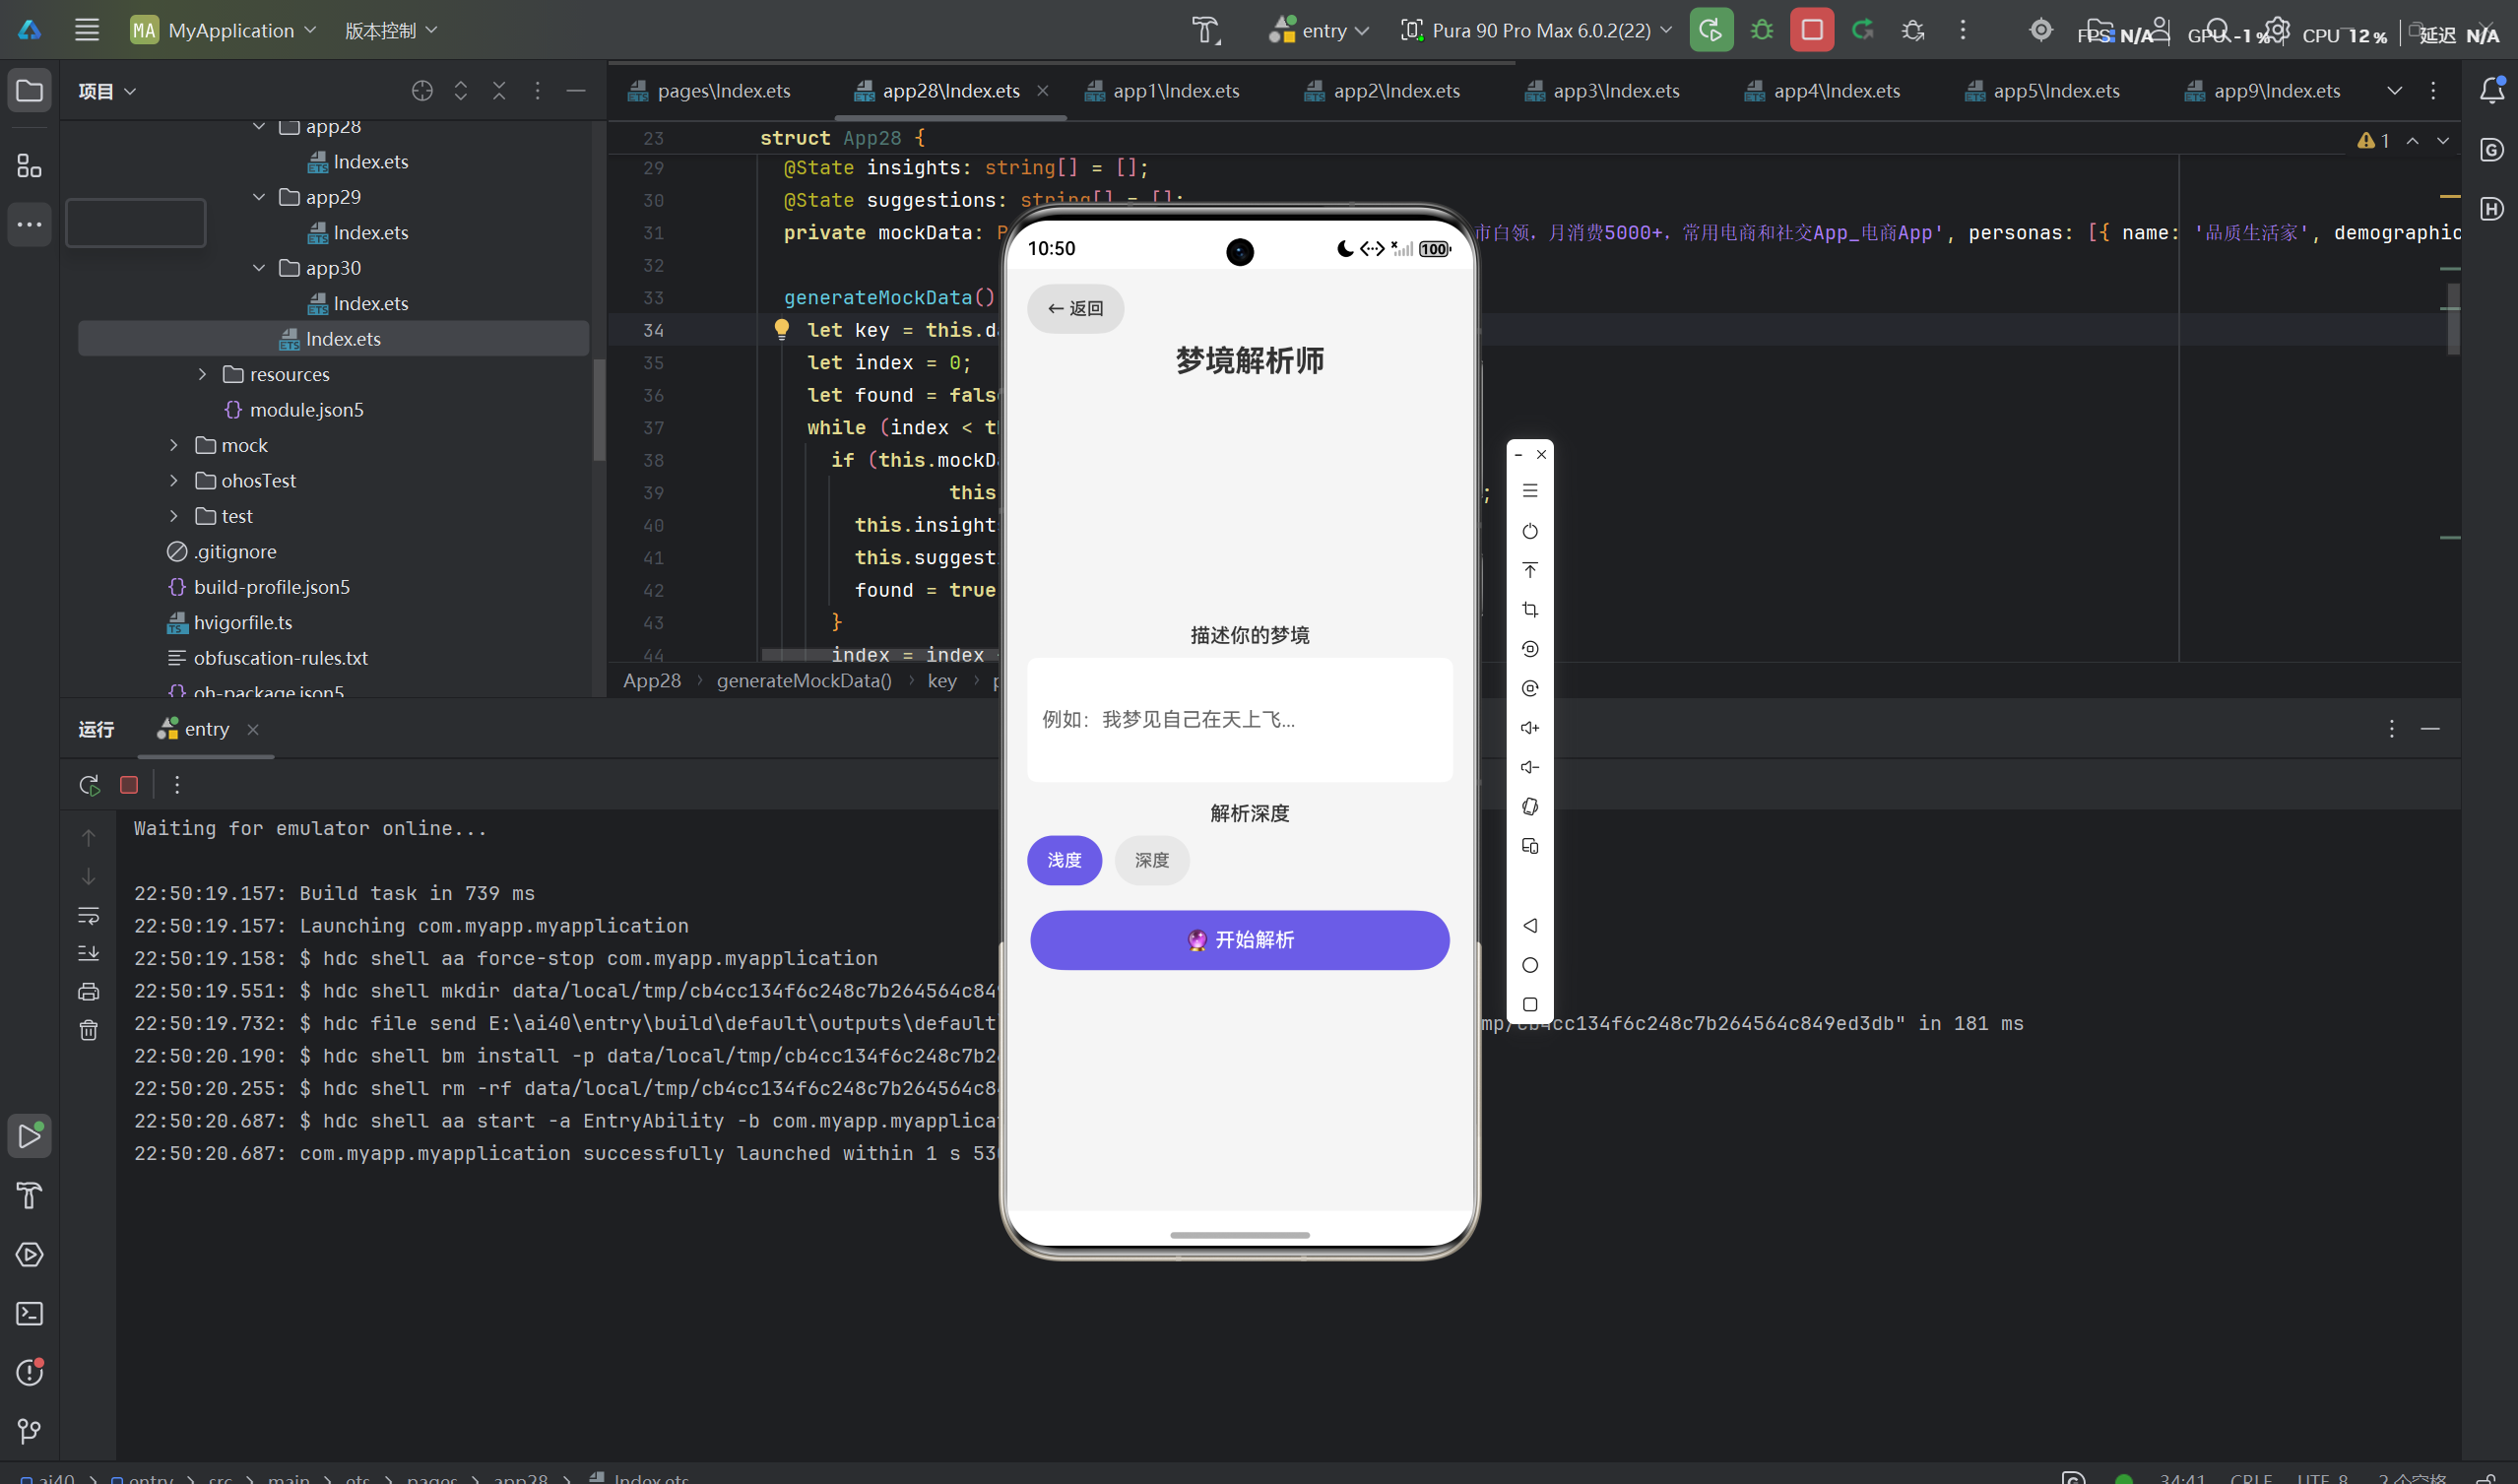Click project tree vertical scrollbar
Screen dimensions: 2518x1484
click(598, 408)
